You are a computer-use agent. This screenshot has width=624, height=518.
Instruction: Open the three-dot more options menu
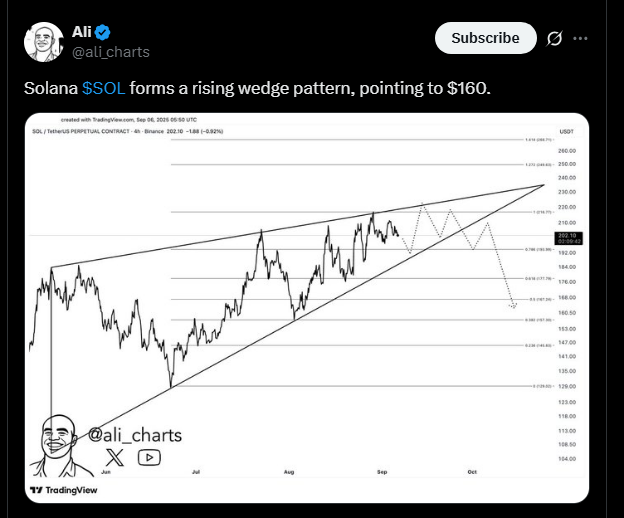(x=580, y=38)
